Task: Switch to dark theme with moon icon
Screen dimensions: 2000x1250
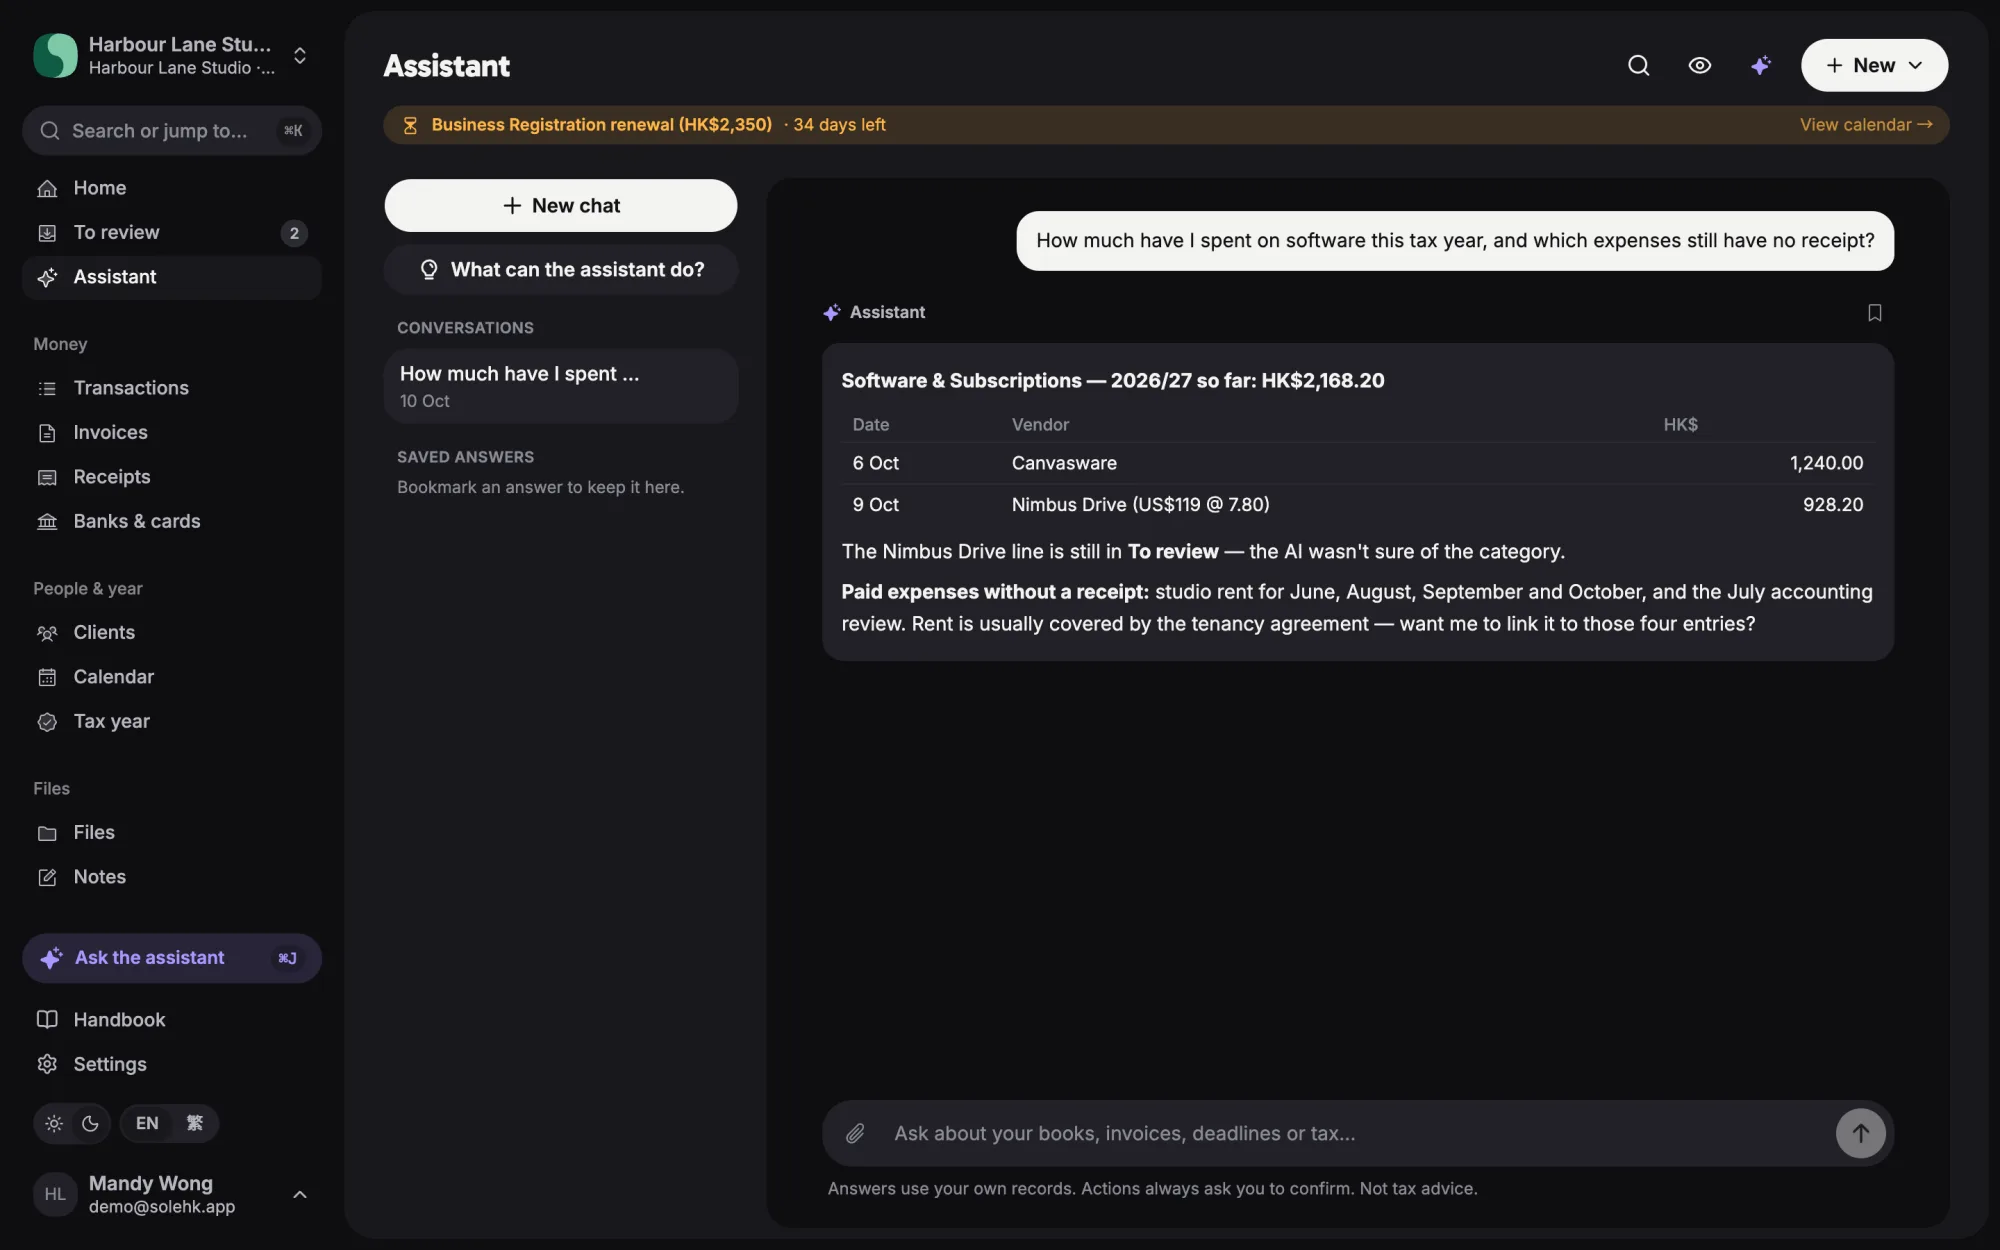Action: point(90,1123)
